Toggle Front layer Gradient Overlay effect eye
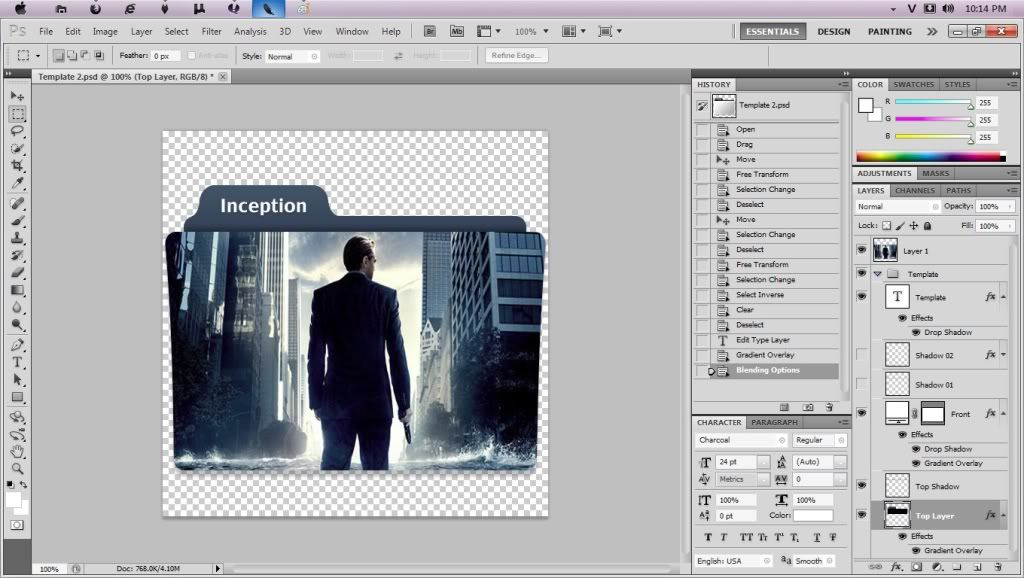This screenshot has height=578, width=1024. 916,463
